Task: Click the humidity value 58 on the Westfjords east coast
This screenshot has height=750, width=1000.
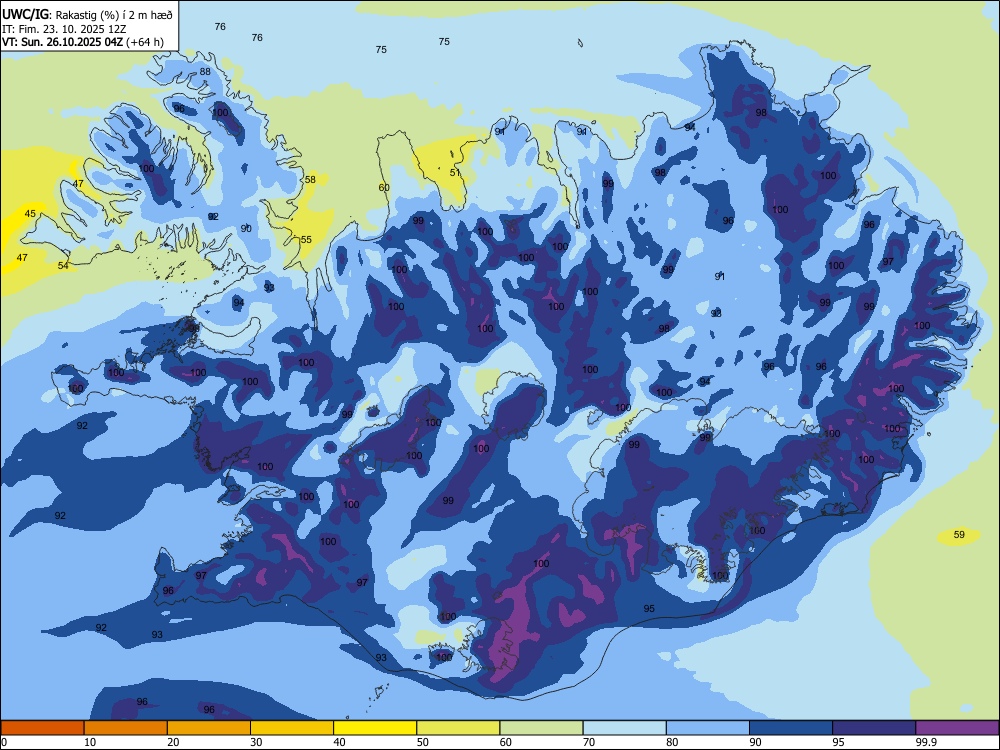Action: pyautogui.click(x=310, y=180)
